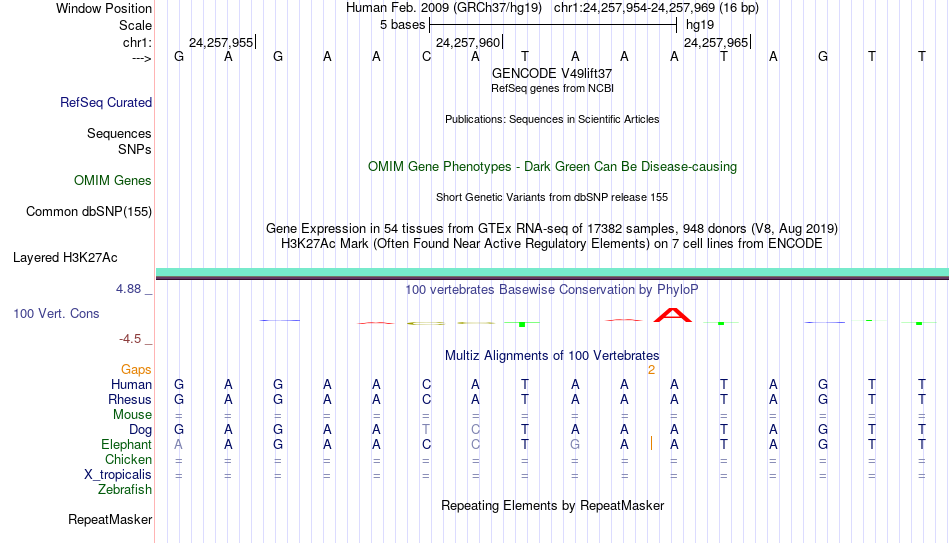The width and height of the screenshot is (950, 543).
Task: Click the teal H3K27Ac signal bar
Action: [553, 272]
